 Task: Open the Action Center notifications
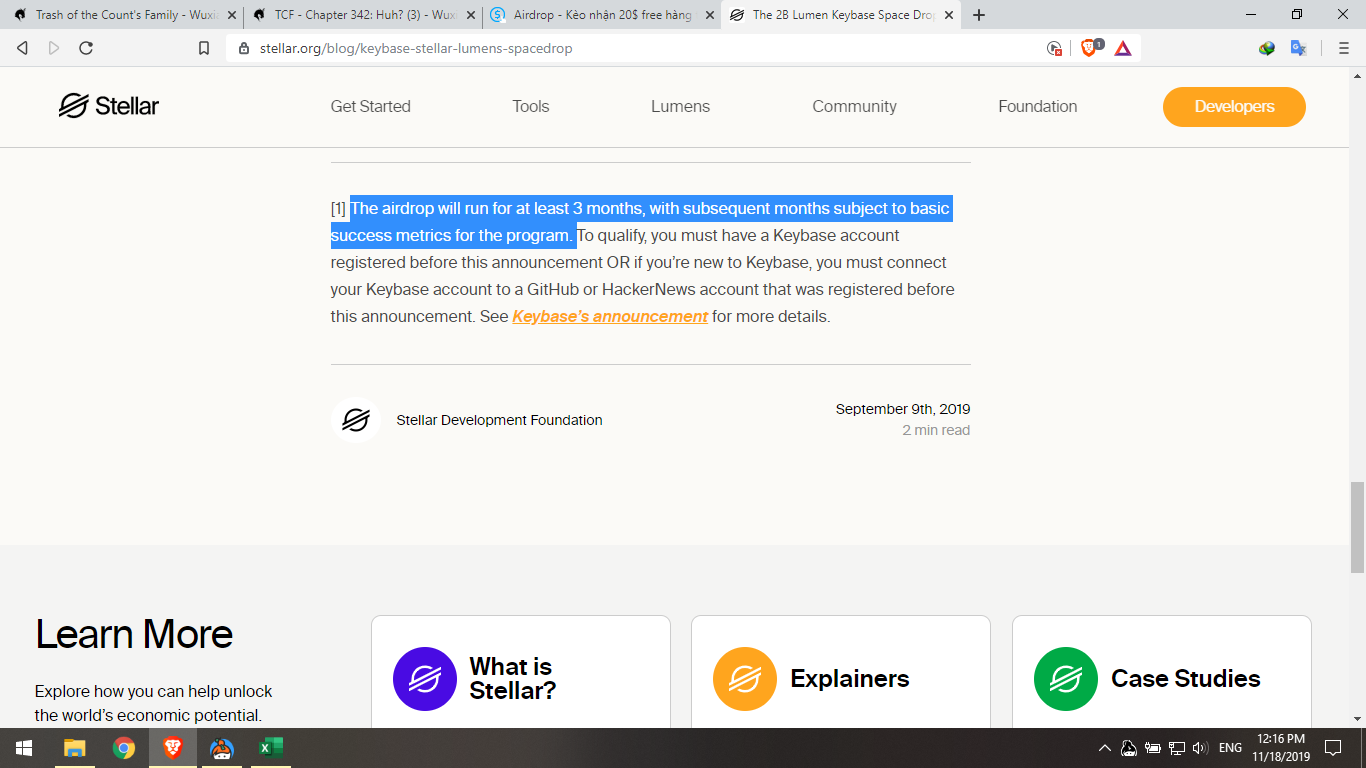click(x=1333, y=748)
